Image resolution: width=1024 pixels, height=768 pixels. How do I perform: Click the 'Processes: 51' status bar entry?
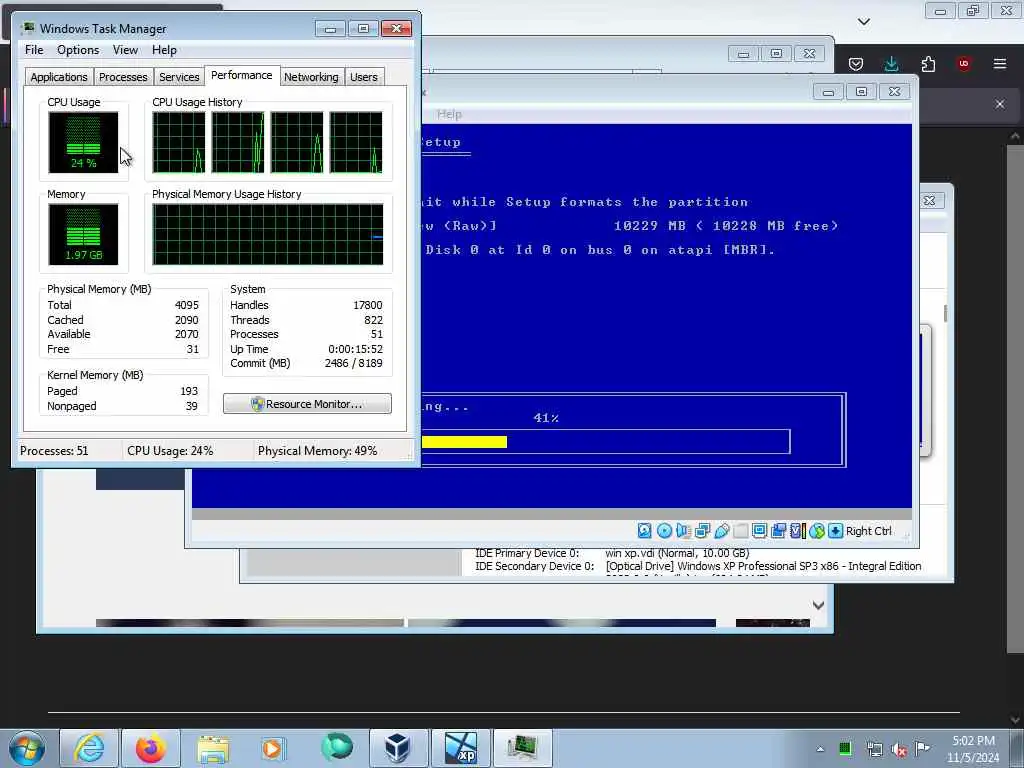click(54, 451)
